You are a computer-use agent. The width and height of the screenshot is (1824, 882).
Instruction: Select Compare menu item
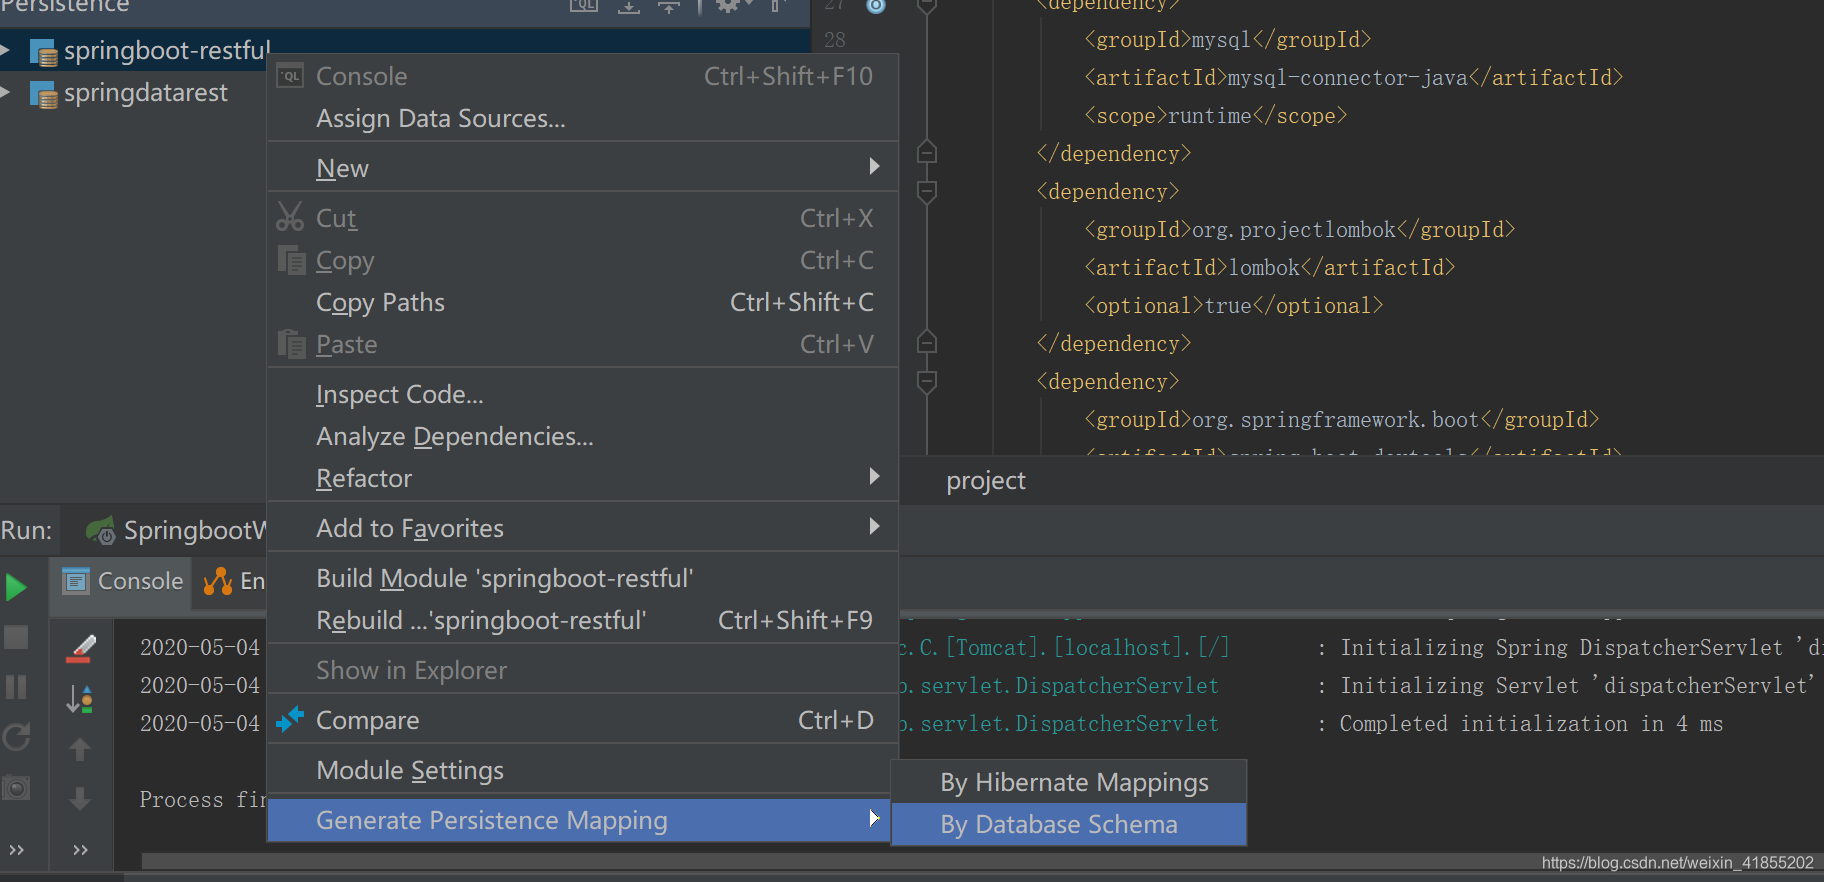pyautogui.click(x=582, y=720)
